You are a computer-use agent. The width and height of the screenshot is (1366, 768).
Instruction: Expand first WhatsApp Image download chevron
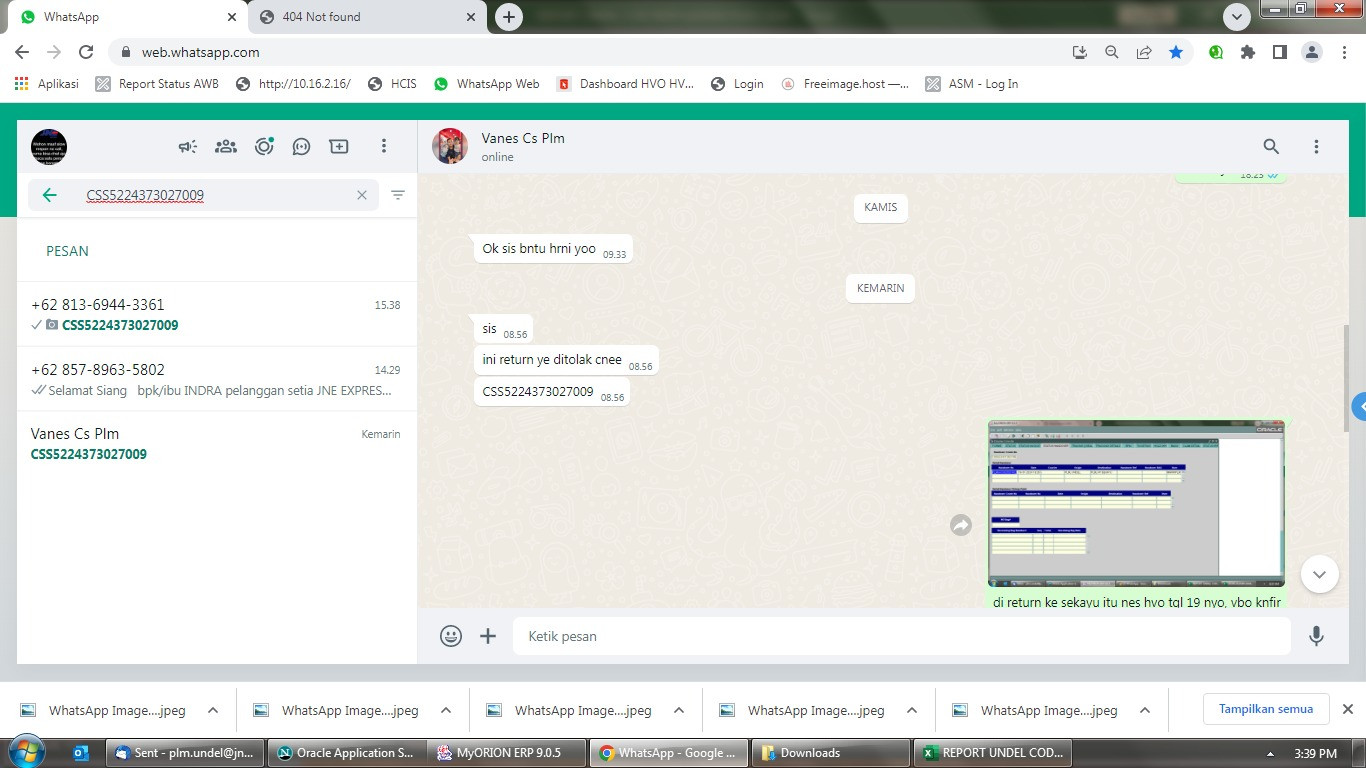tap(213, 710)
